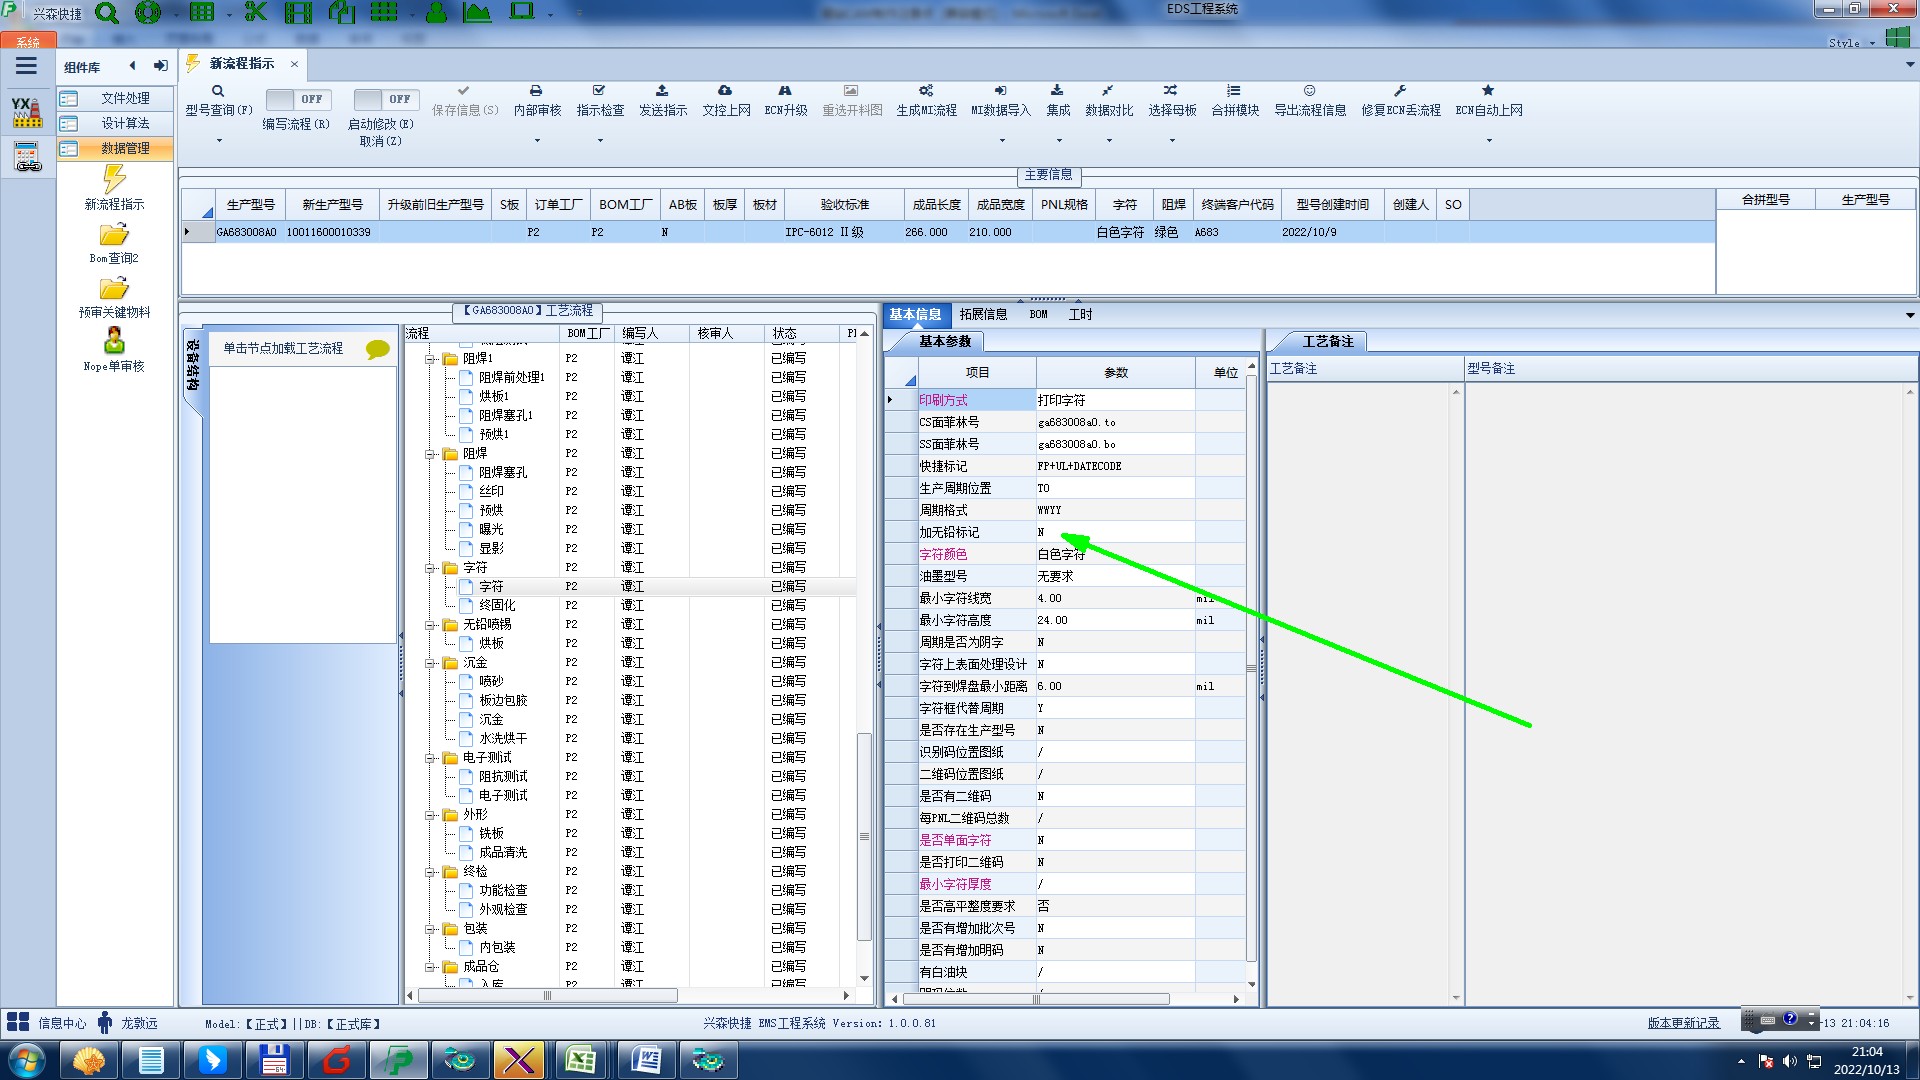Switch to the 拓展信息 tab

tap(983, 314)
